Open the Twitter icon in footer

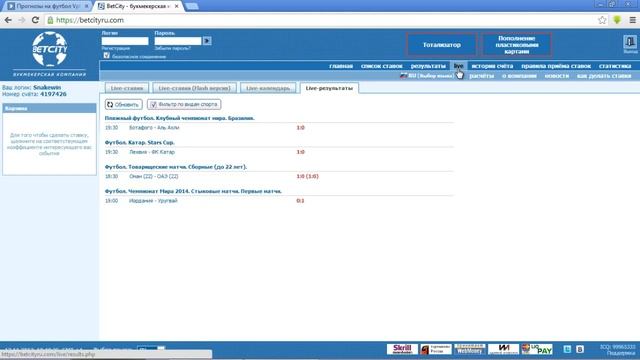567,349
